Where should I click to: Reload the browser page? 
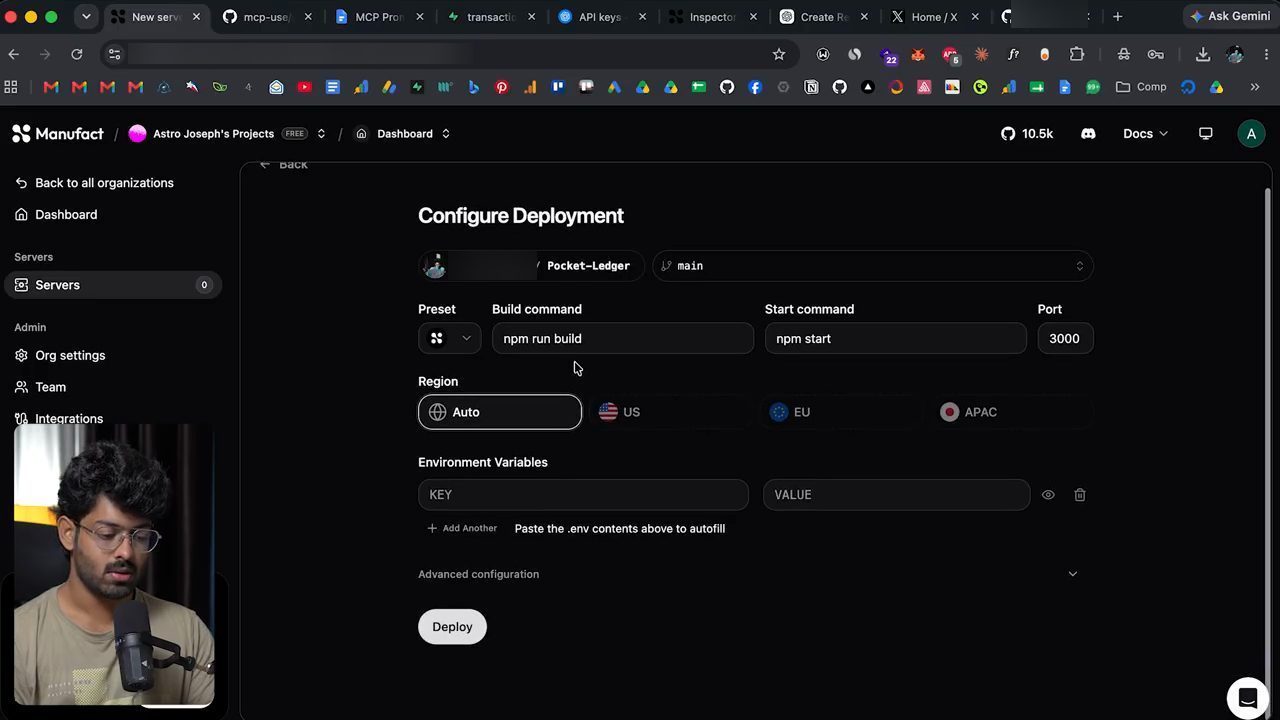coord(77,54)
